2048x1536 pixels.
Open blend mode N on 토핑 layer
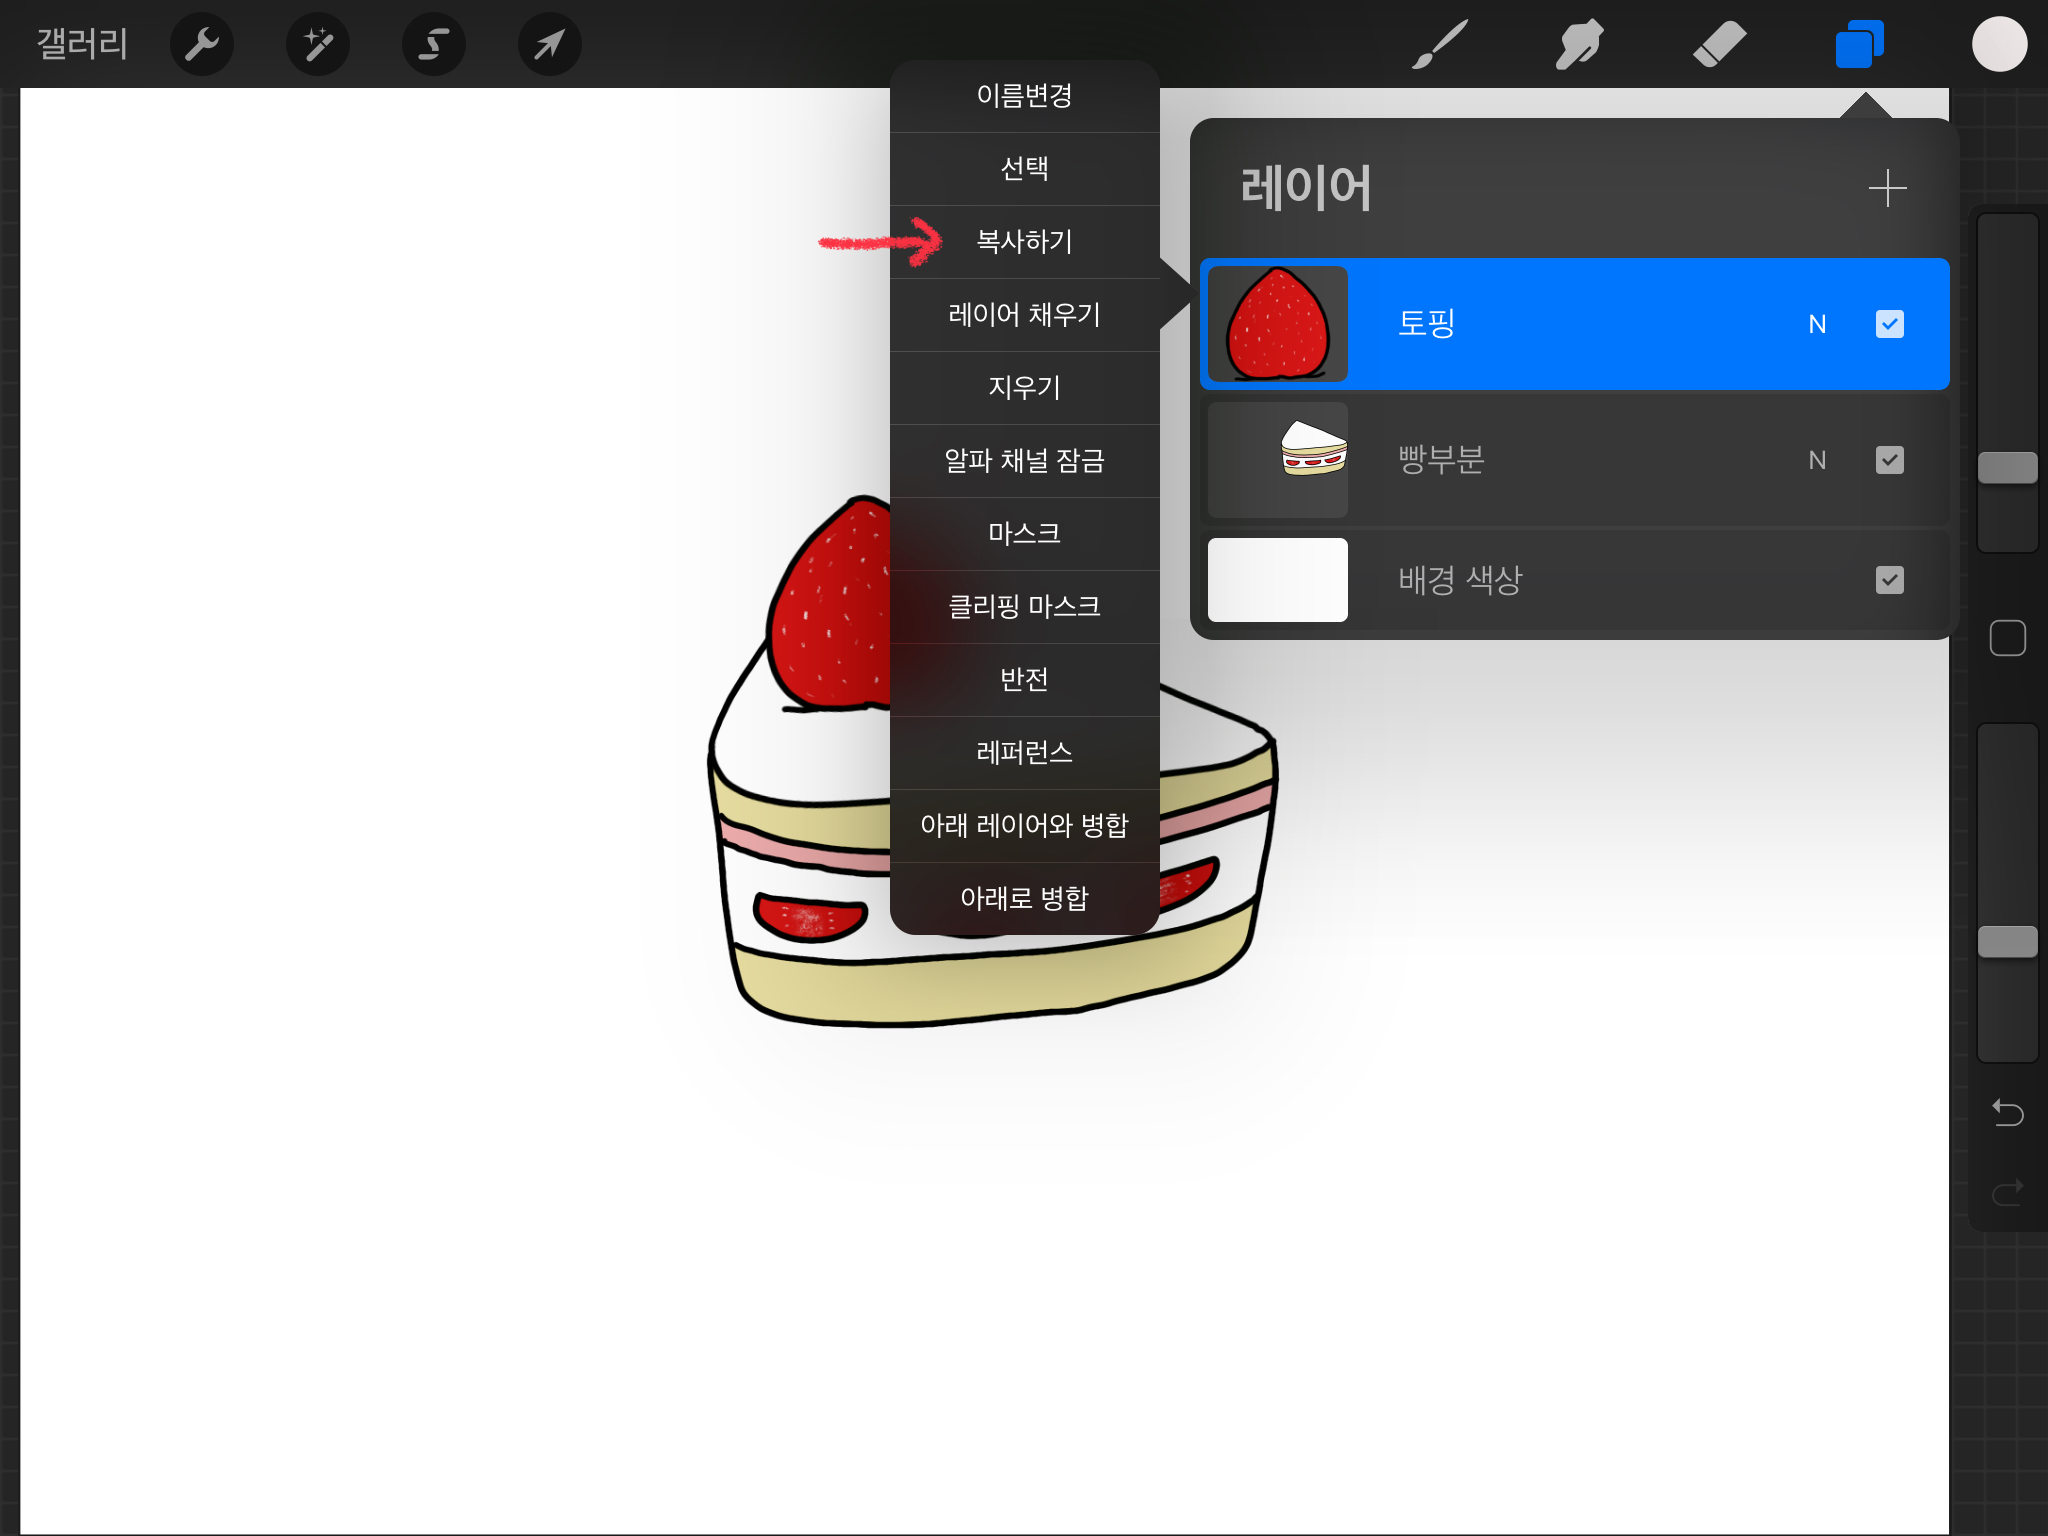tap(1817, 324)
